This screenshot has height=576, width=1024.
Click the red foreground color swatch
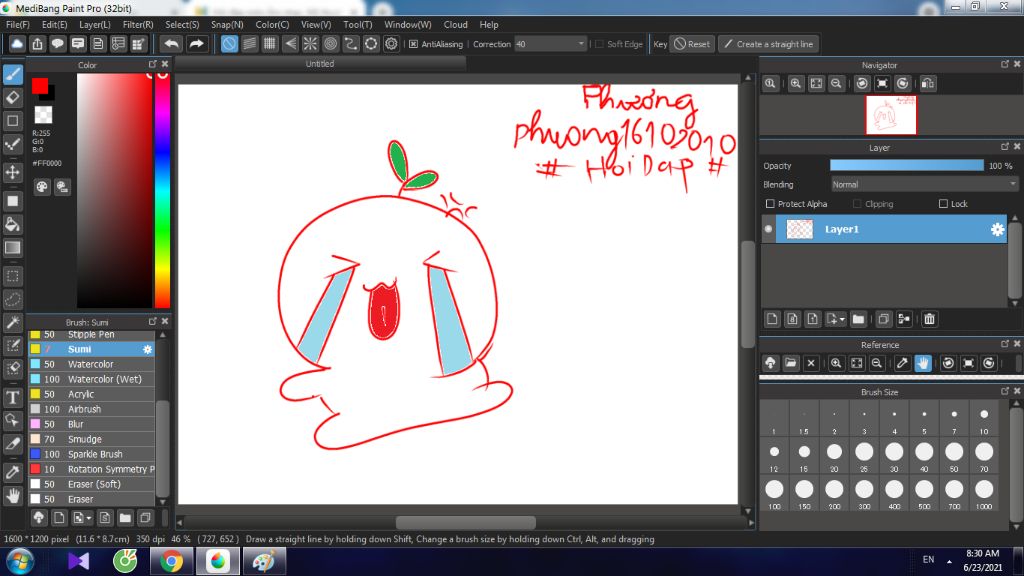[39, 86]
